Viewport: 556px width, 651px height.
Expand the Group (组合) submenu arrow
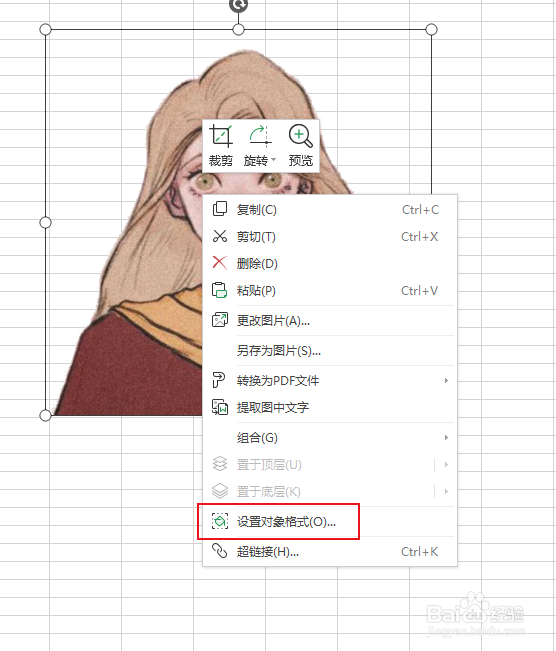click(446, 438)
